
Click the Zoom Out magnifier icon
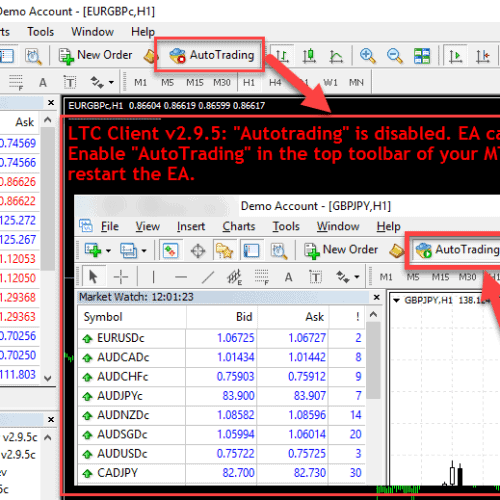(395, 56)
